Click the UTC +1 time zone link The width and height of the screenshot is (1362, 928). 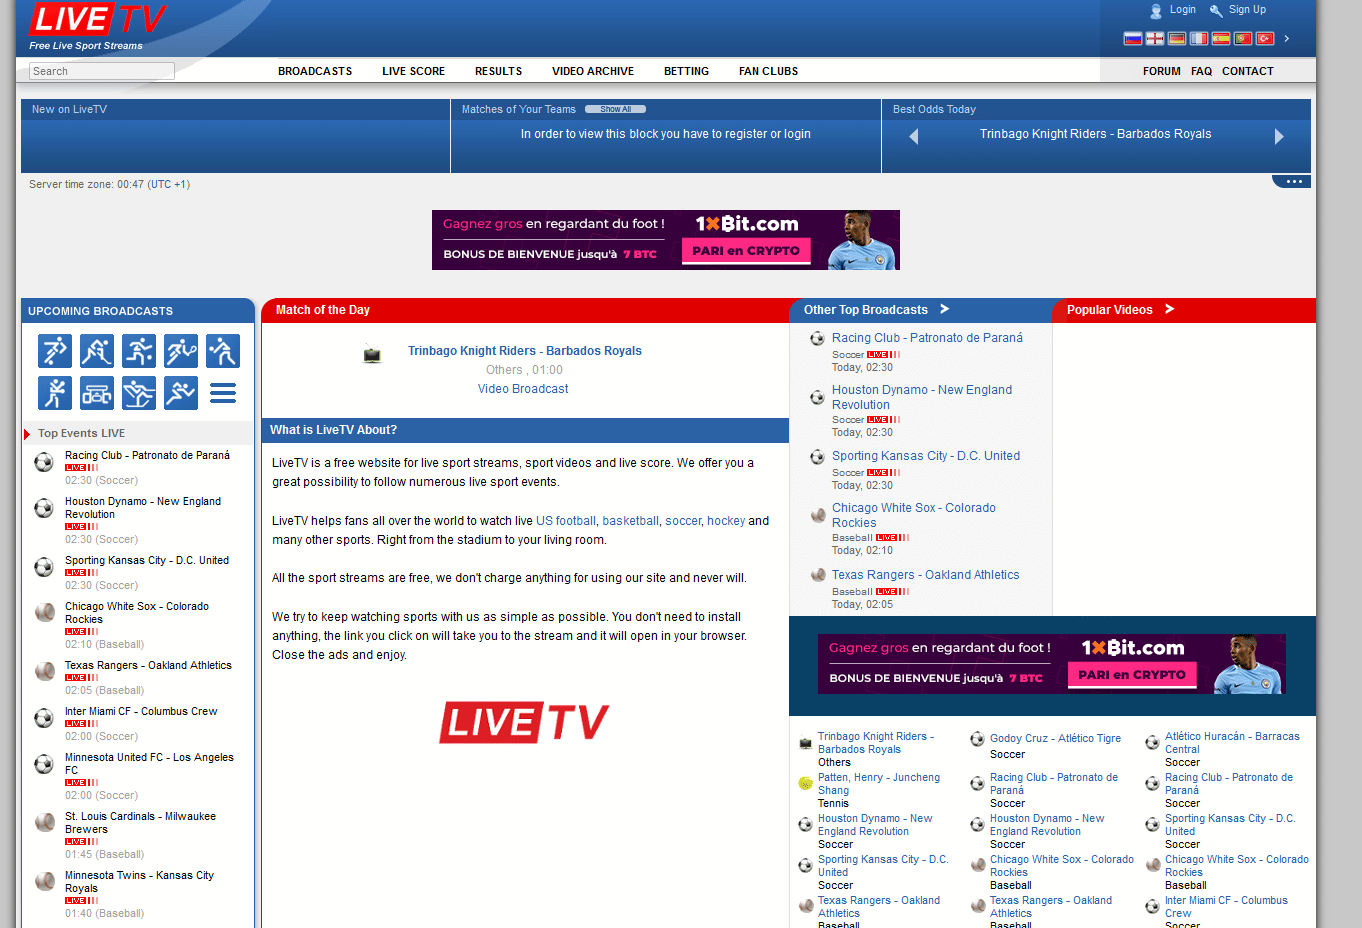click(168, 184)
